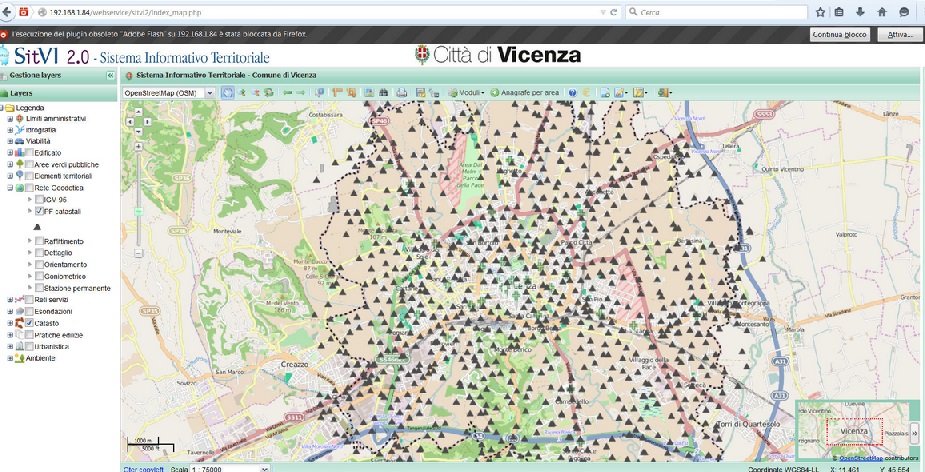The width and height of the screenshot is (925, 472).
Task: Click the print map toolbar icon
Action: 402,92
